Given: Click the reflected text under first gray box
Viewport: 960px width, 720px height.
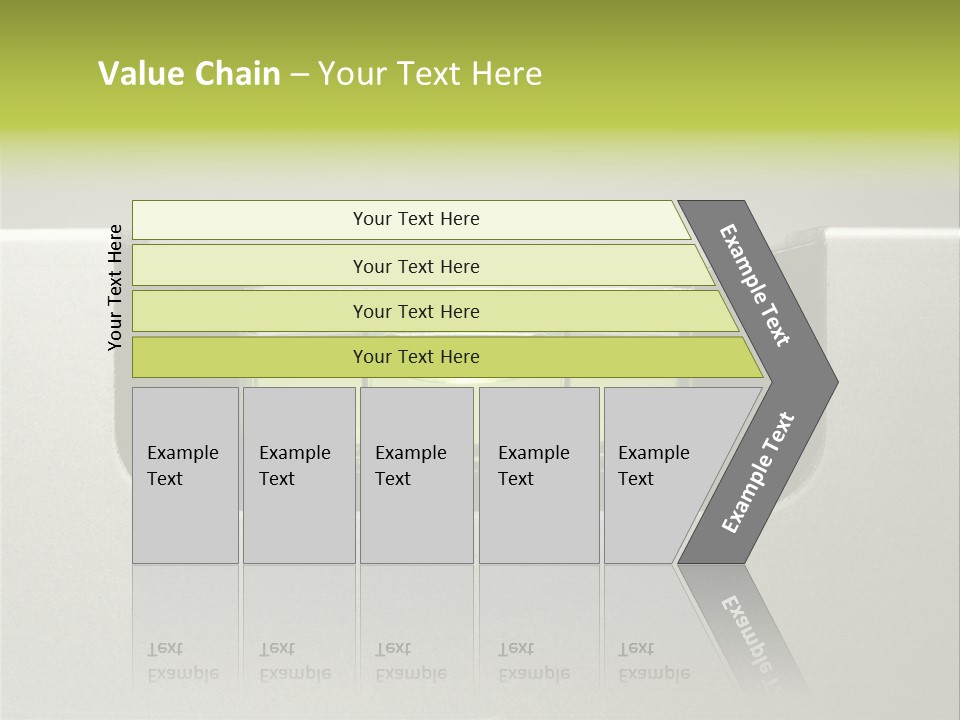Looking at the screenshot, I should pos(182,661).
